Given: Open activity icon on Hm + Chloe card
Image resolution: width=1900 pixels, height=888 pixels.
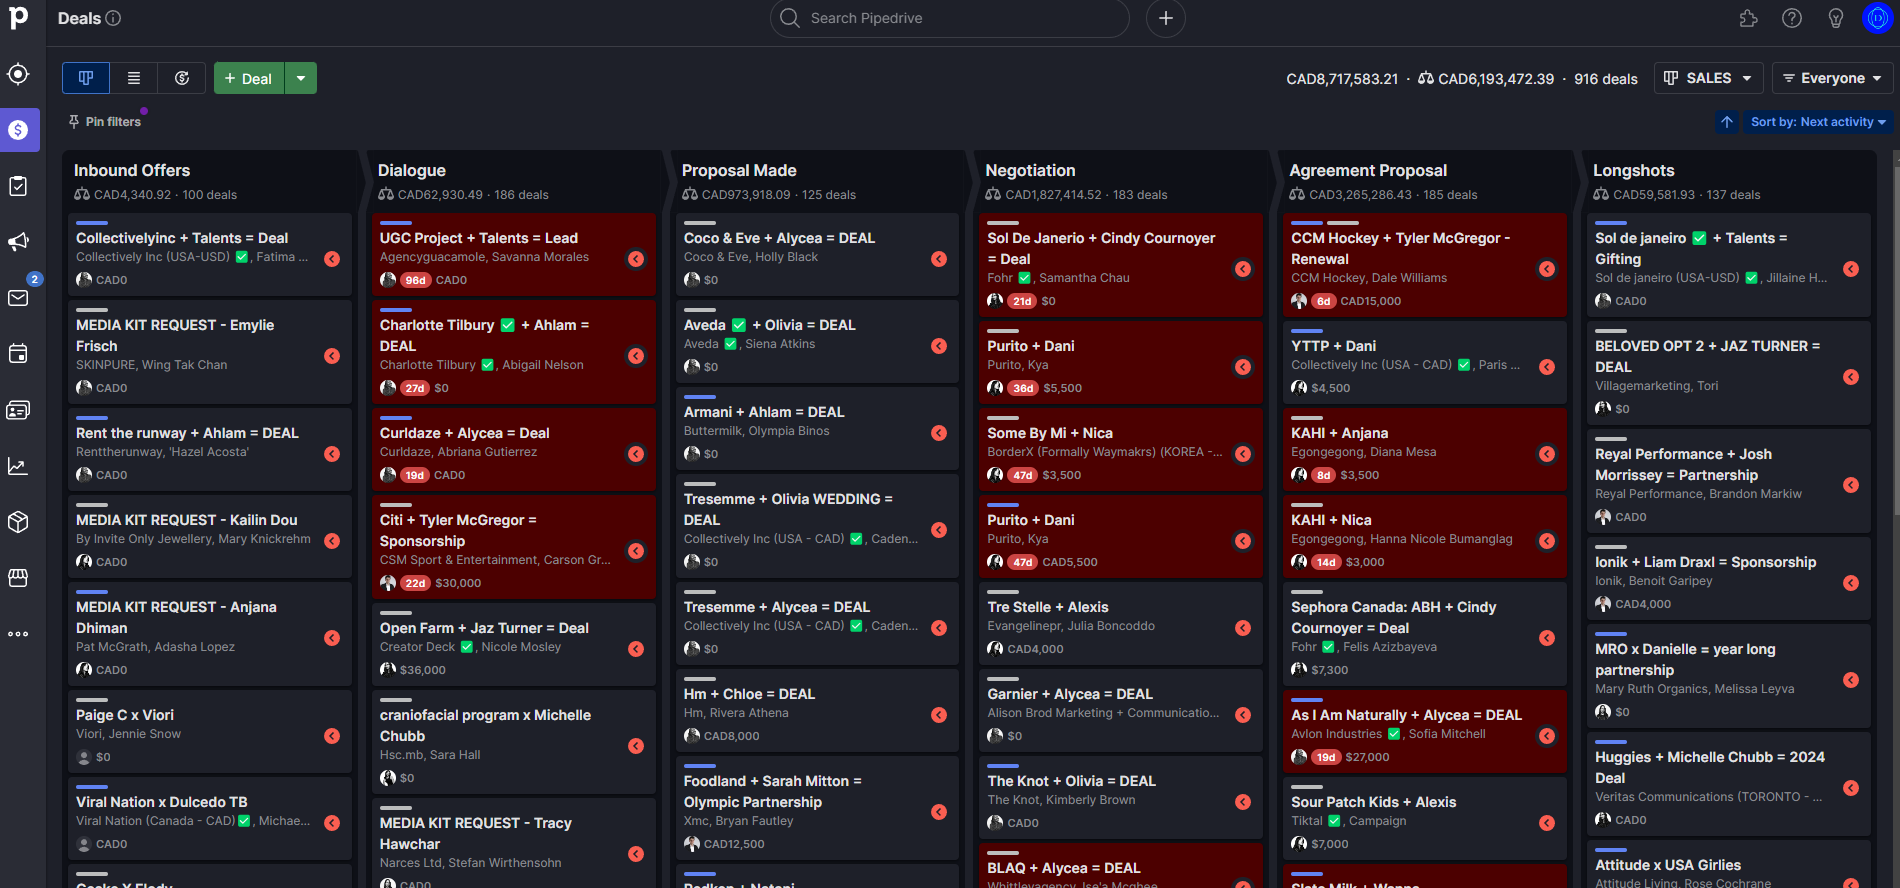Looking at the screenshot, I should (x=939, y=715).
